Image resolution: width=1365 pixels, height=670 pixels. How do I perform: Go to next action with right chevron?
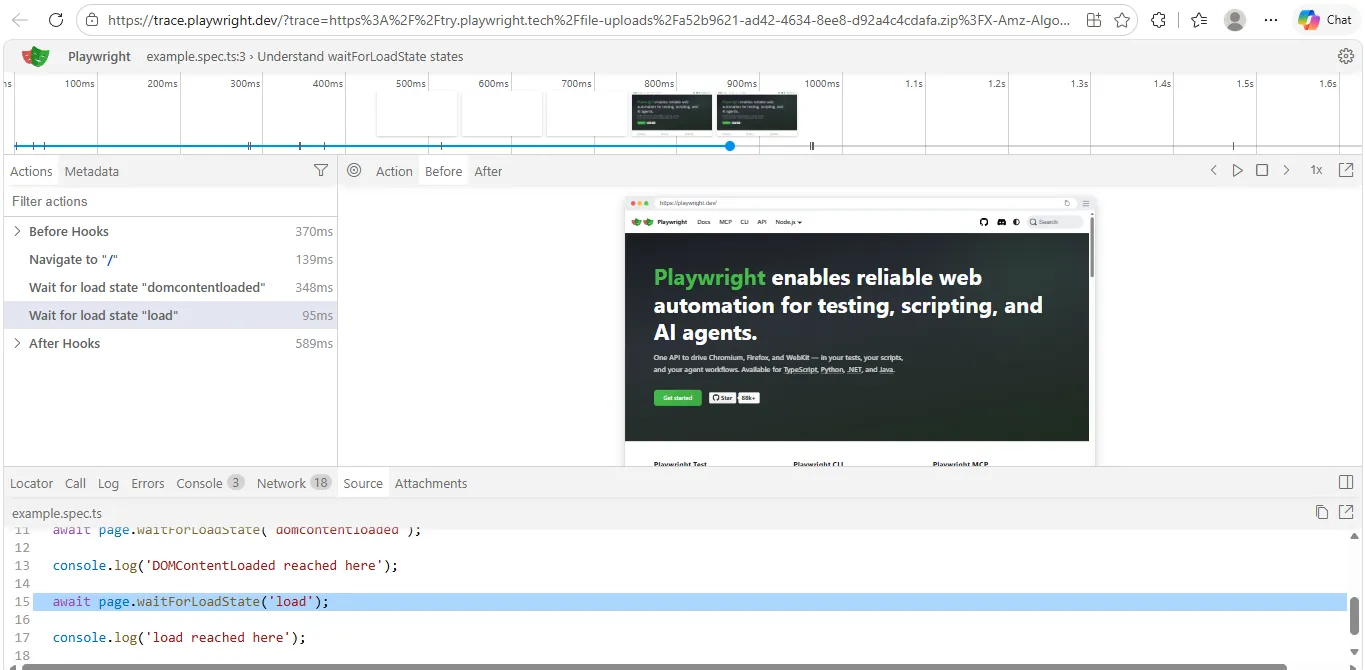pos(1286,171)
